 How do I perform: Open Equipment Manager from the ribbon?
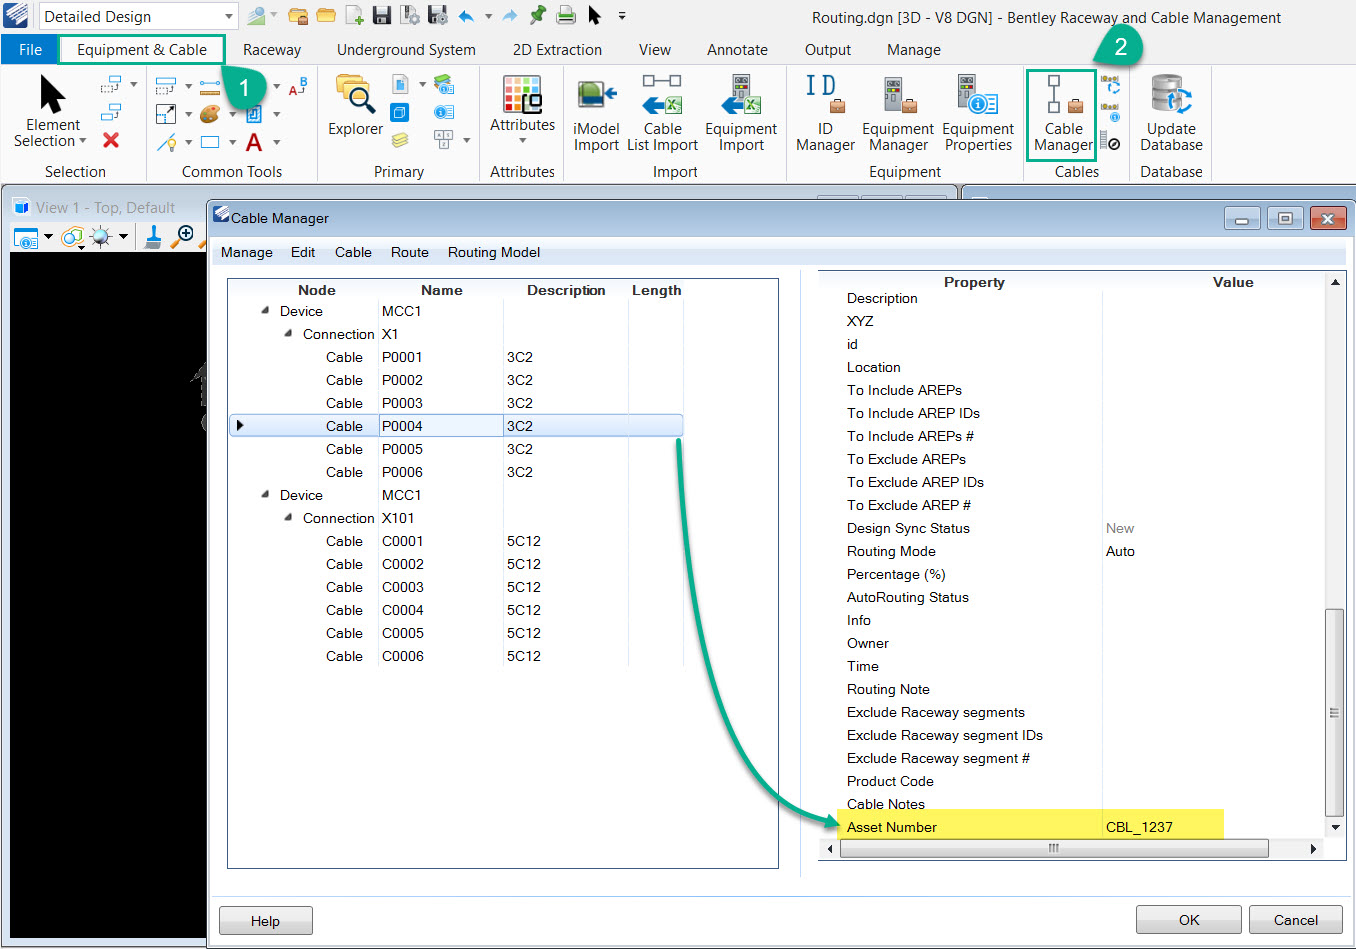click(x=898, y=114)
